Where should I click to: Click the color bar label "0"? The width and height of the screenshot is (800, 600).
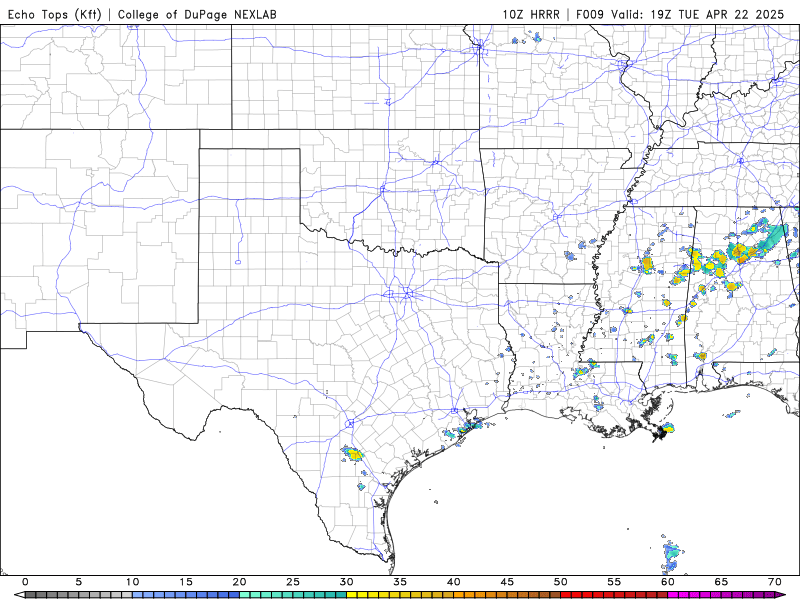(x=25, y=582)
